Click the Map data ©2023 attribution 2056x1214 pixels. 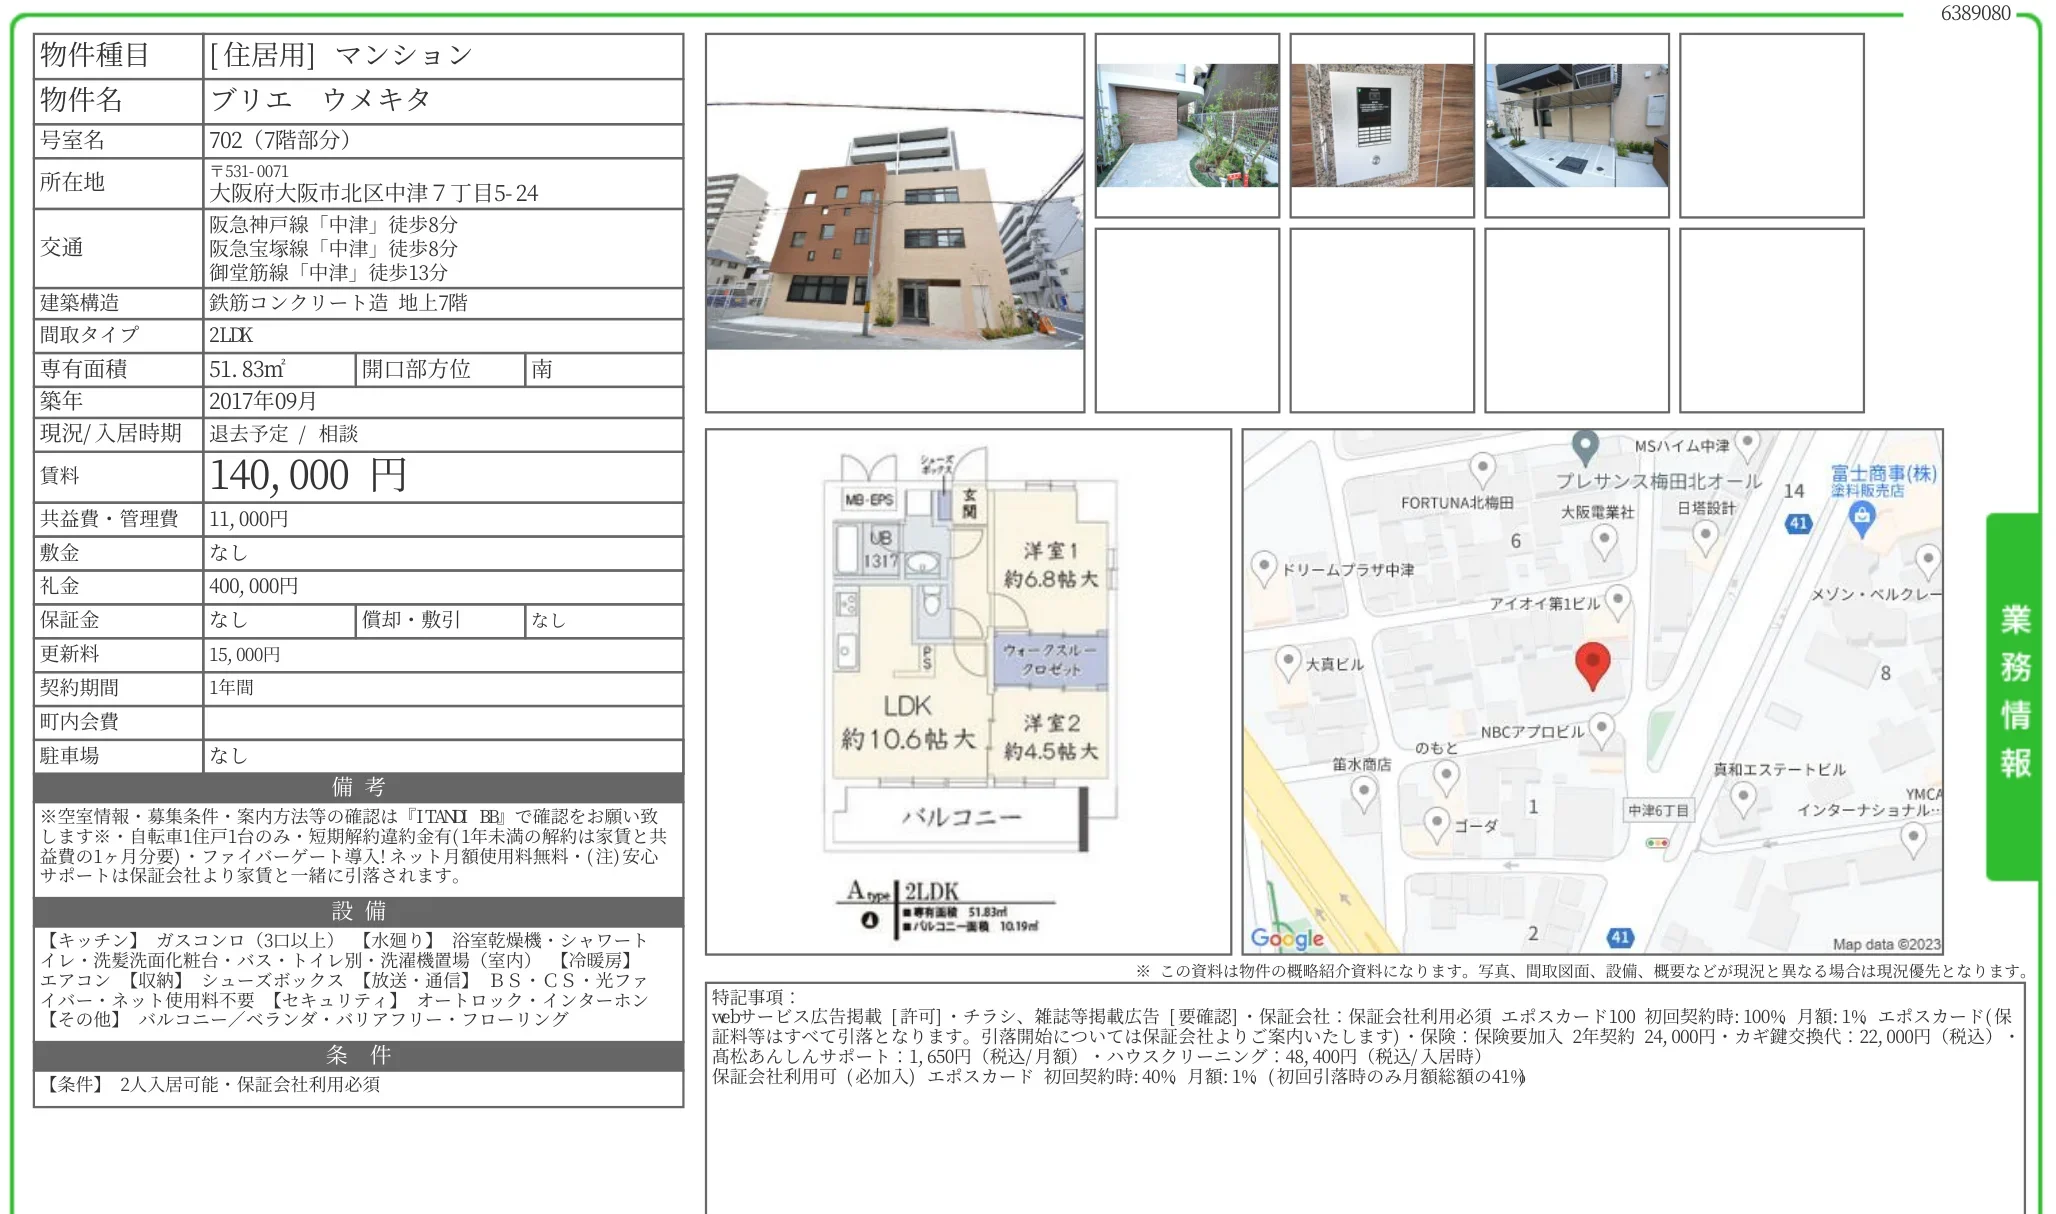pyautogui.click(x=1885, y=944)
